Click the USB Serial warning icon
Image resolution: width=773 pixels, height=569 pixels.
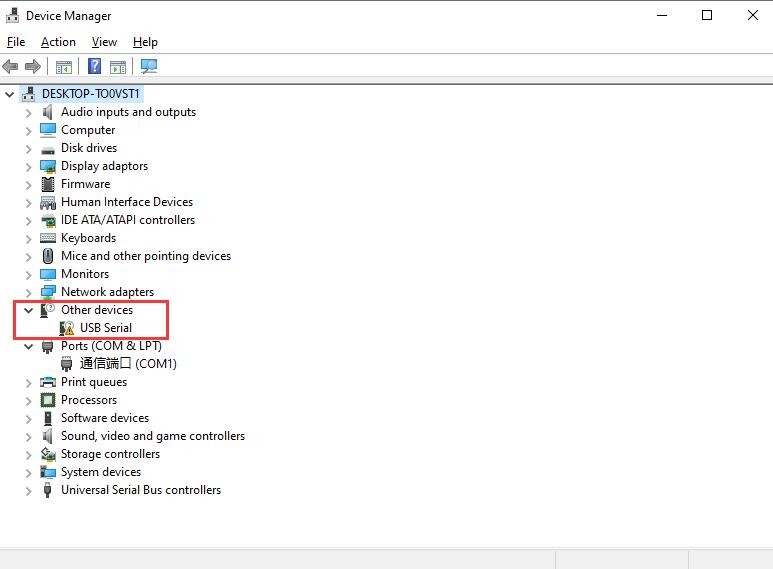67,328
